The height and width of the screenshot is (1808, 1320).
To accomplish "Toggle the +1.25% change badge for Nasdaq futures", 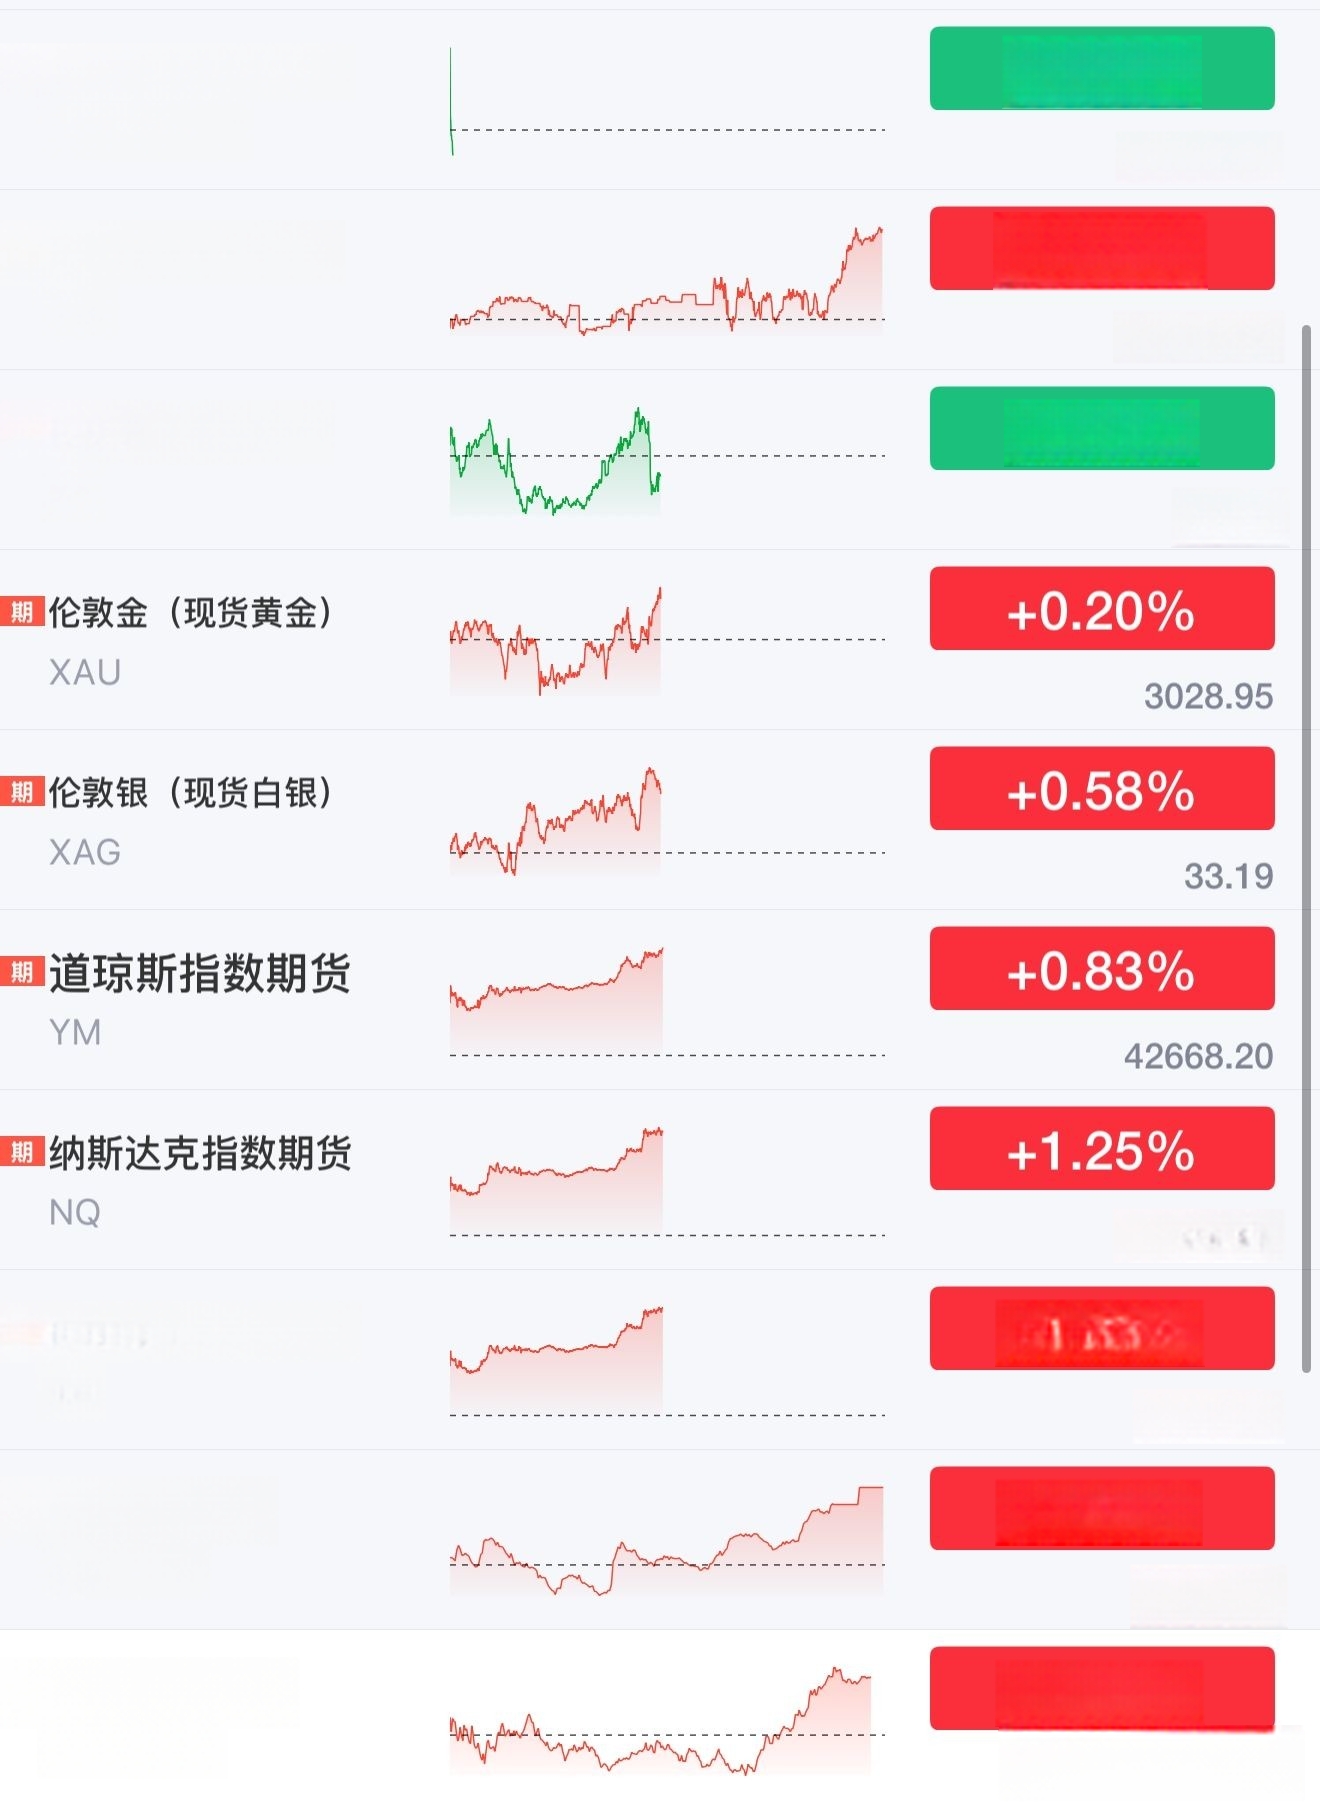I will 1102,1148.
